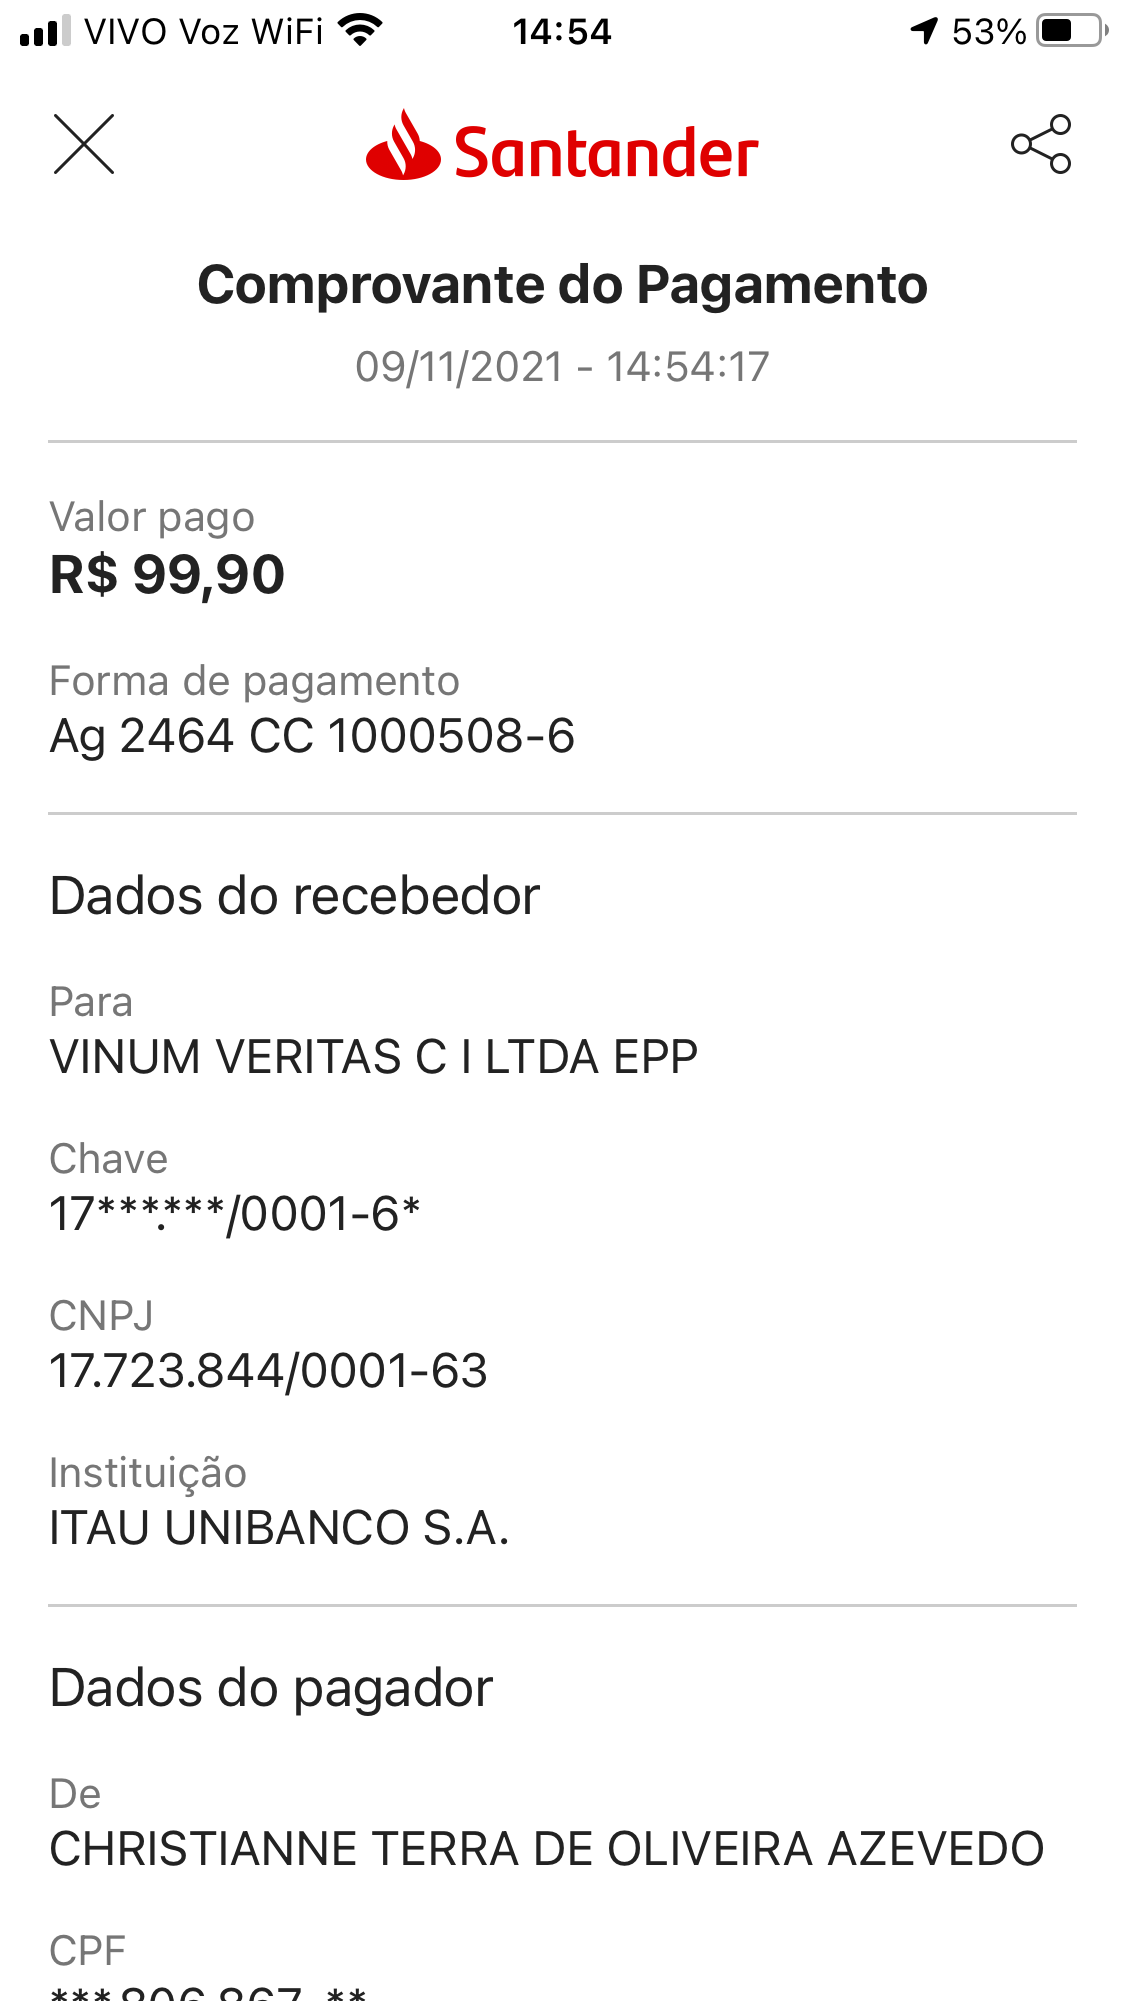Tap the WiFi status icon
Screen dimensions: 1125x2001
tap(361, 30)
